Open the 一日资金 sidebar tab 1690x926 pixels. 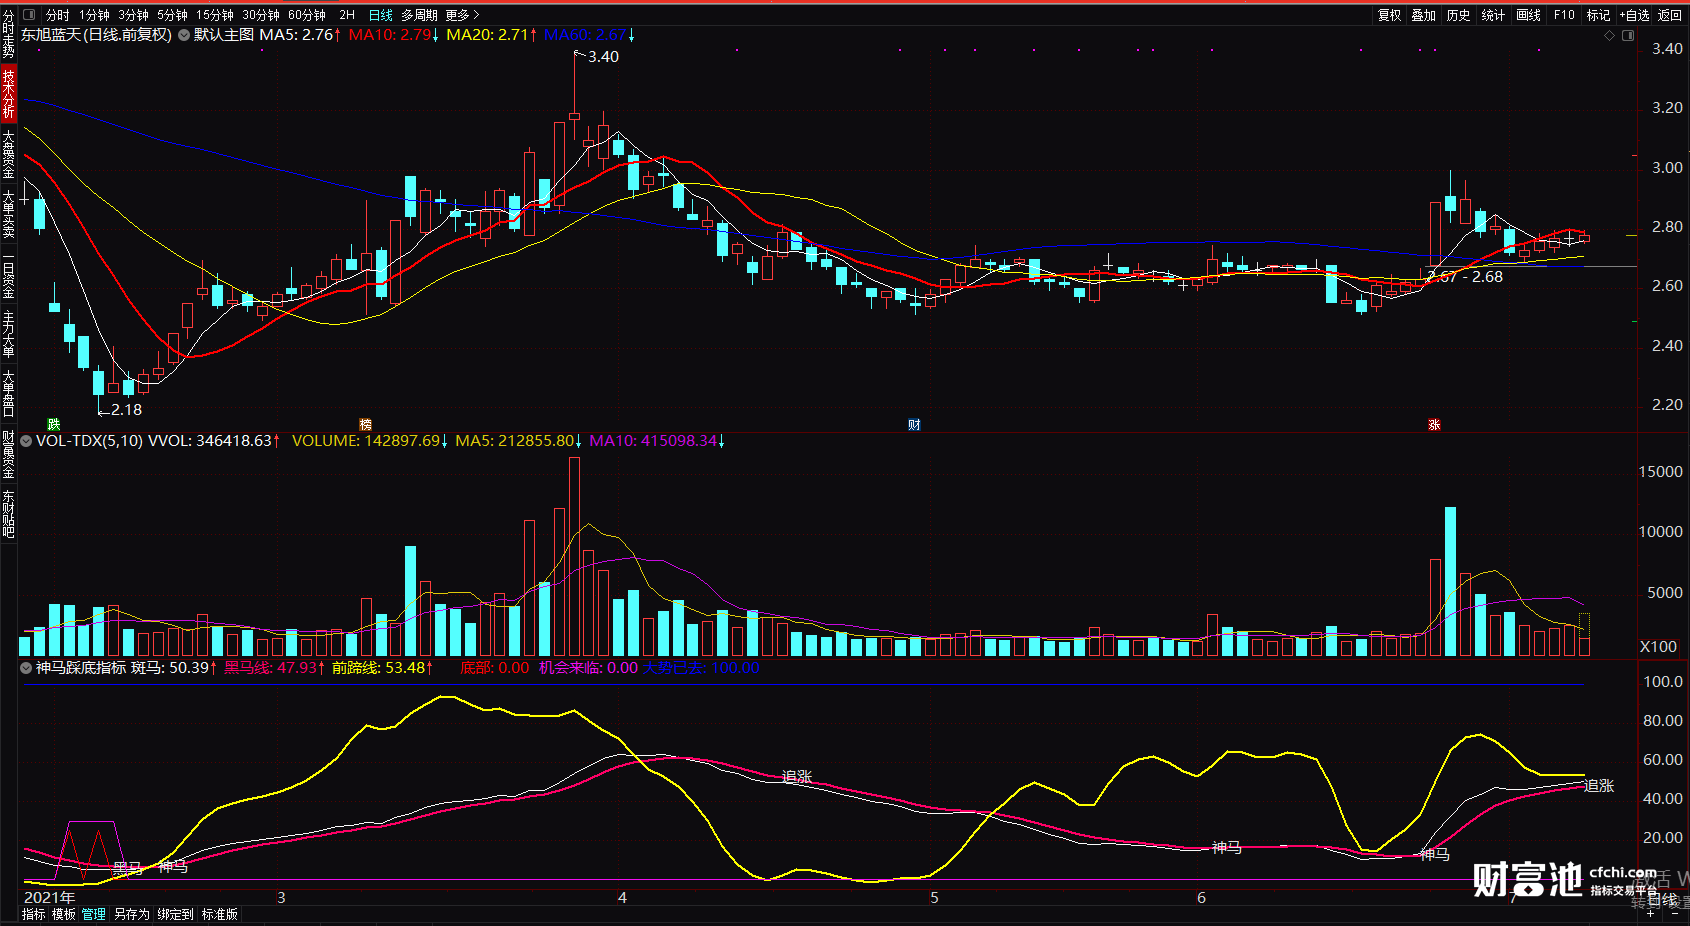click(x=8, y=275)
